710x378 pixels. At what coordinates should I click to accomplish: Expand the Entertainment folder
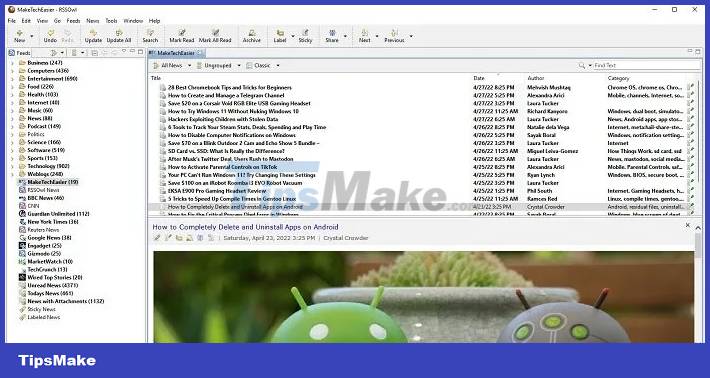[12, 79]
